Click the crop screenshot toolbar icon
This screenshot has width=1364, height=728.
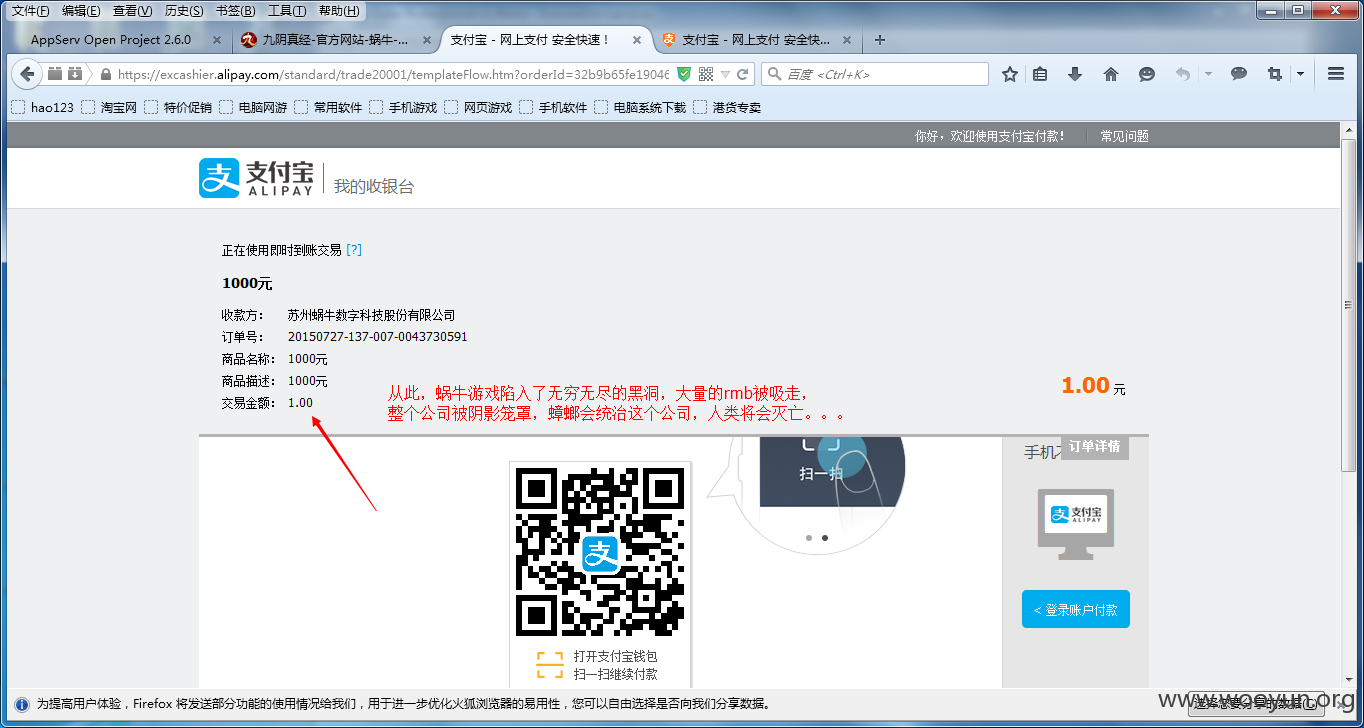point(1274,74)
